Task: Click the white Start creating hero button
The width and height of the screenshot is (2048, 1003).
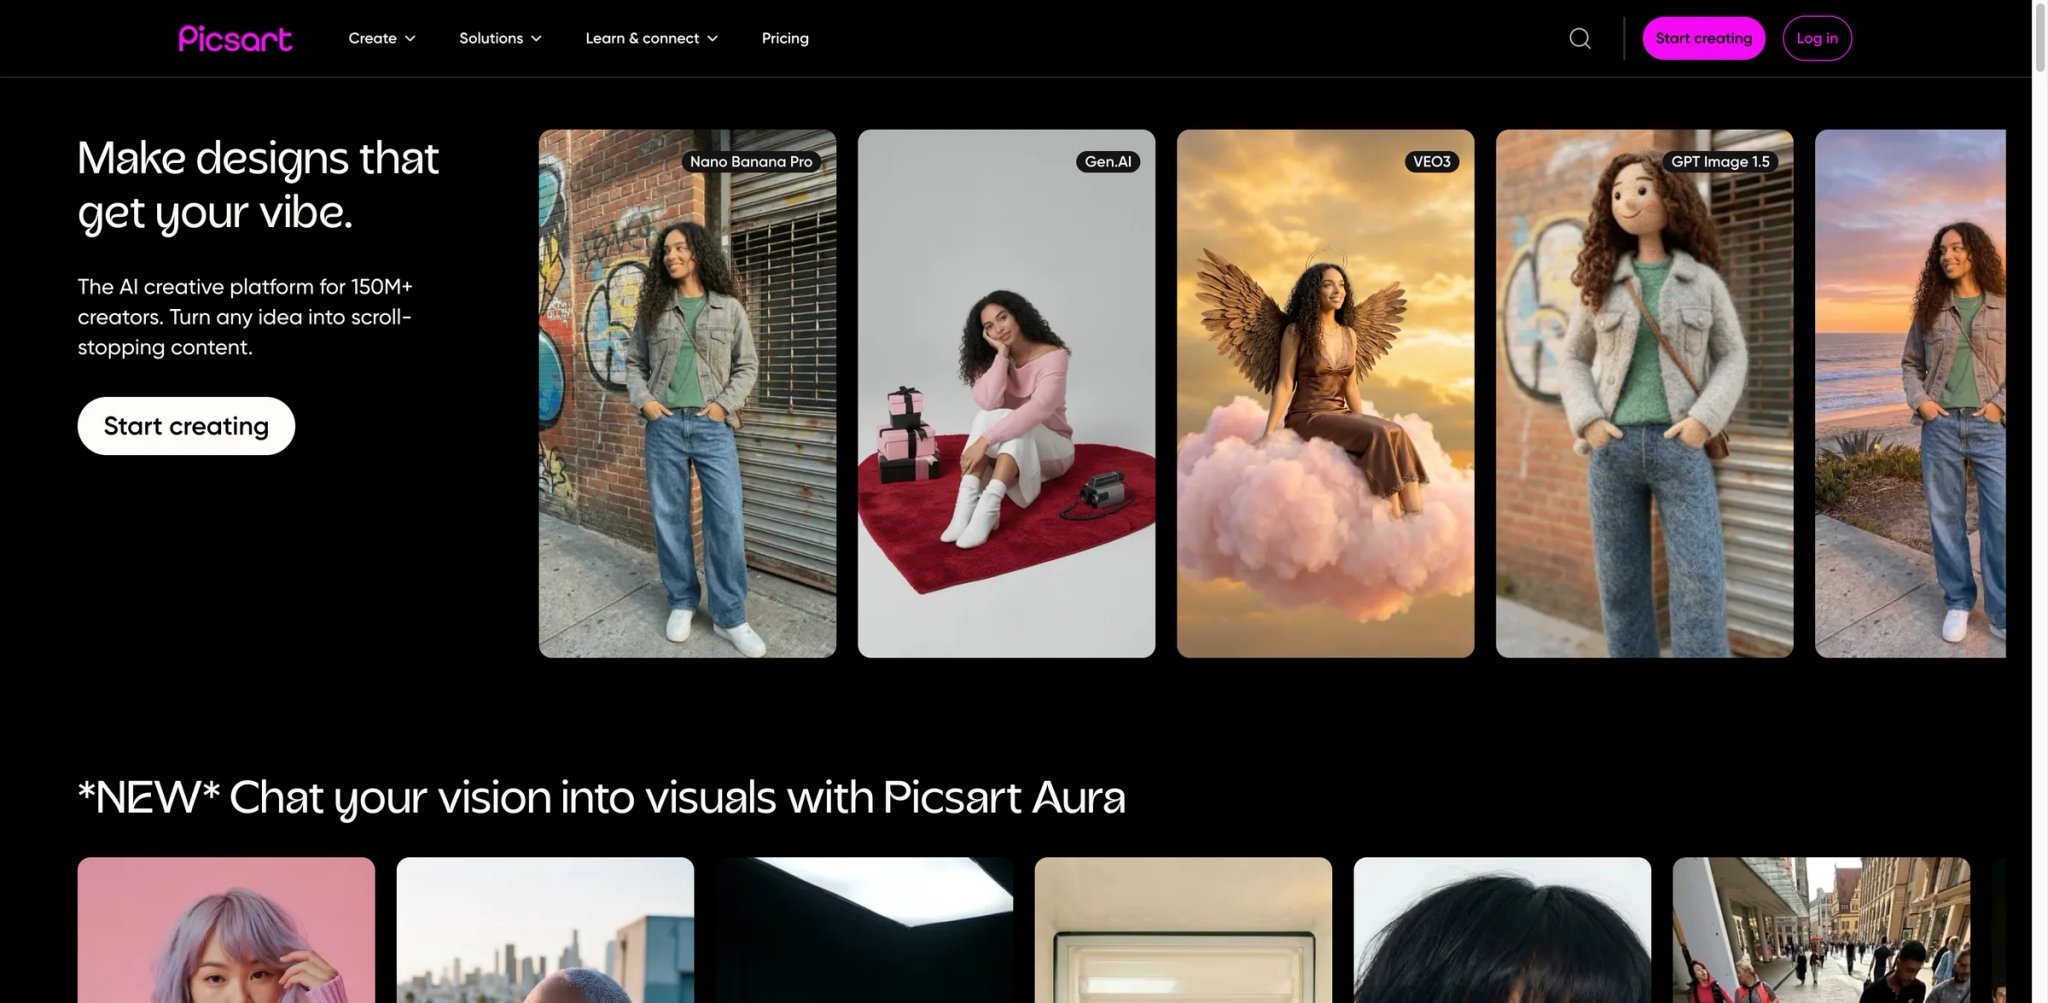Action: point(186,426)
